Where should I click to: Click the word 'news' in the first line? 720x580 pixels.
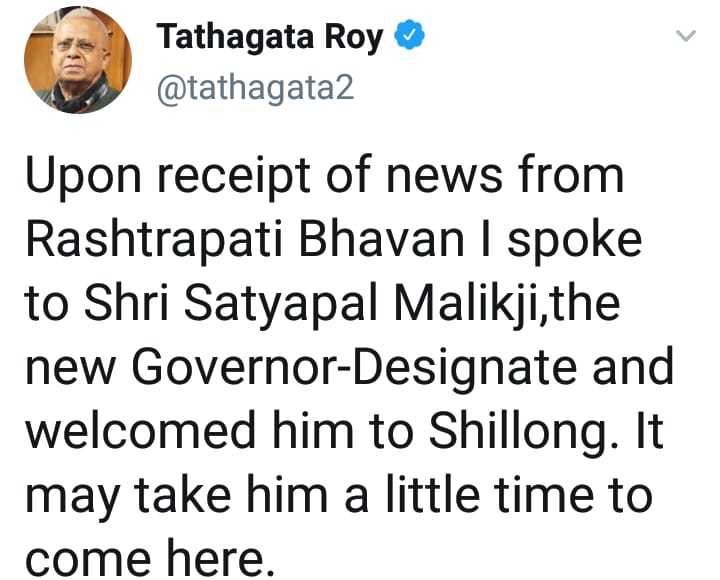coord(444,178)
